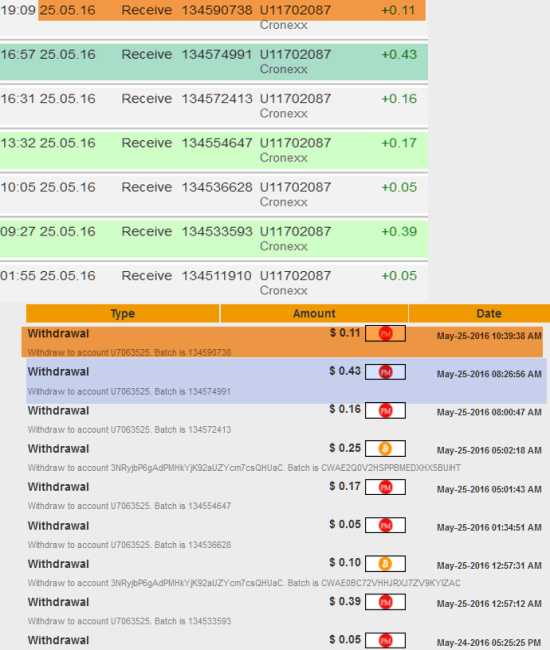This screenshot has width=550, height=650.
Task: Select the blue highlighted $0.43 Withdrawal row
Action: point(286,381)
